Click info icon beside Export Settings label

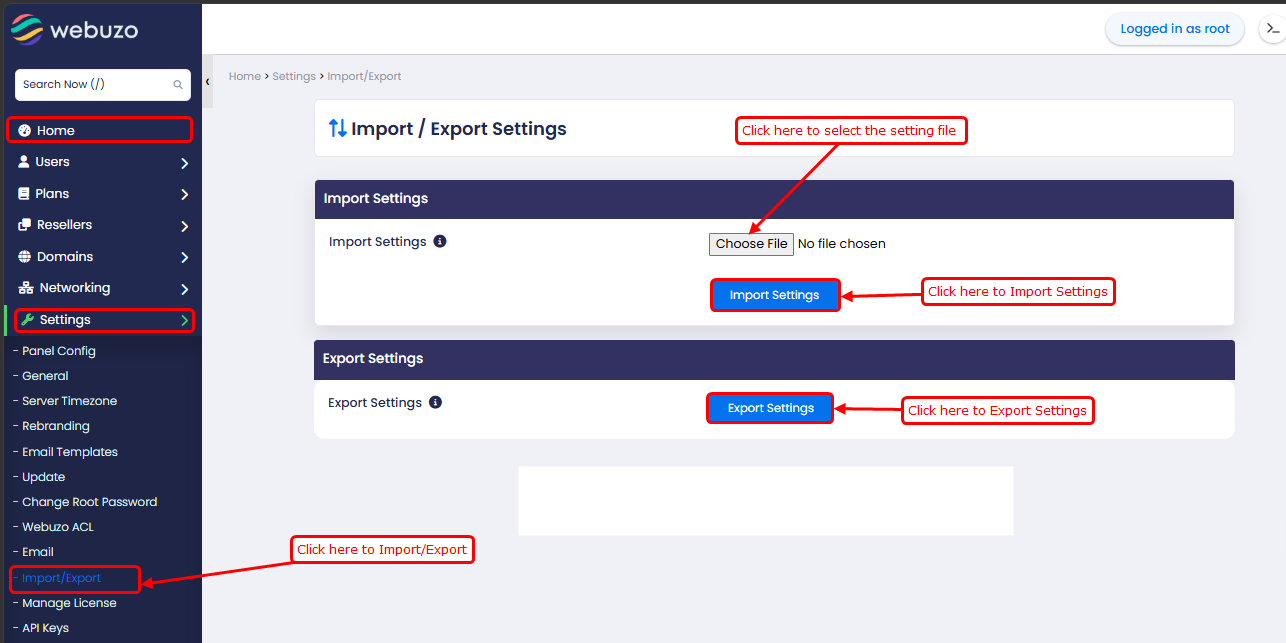[435, 403]
